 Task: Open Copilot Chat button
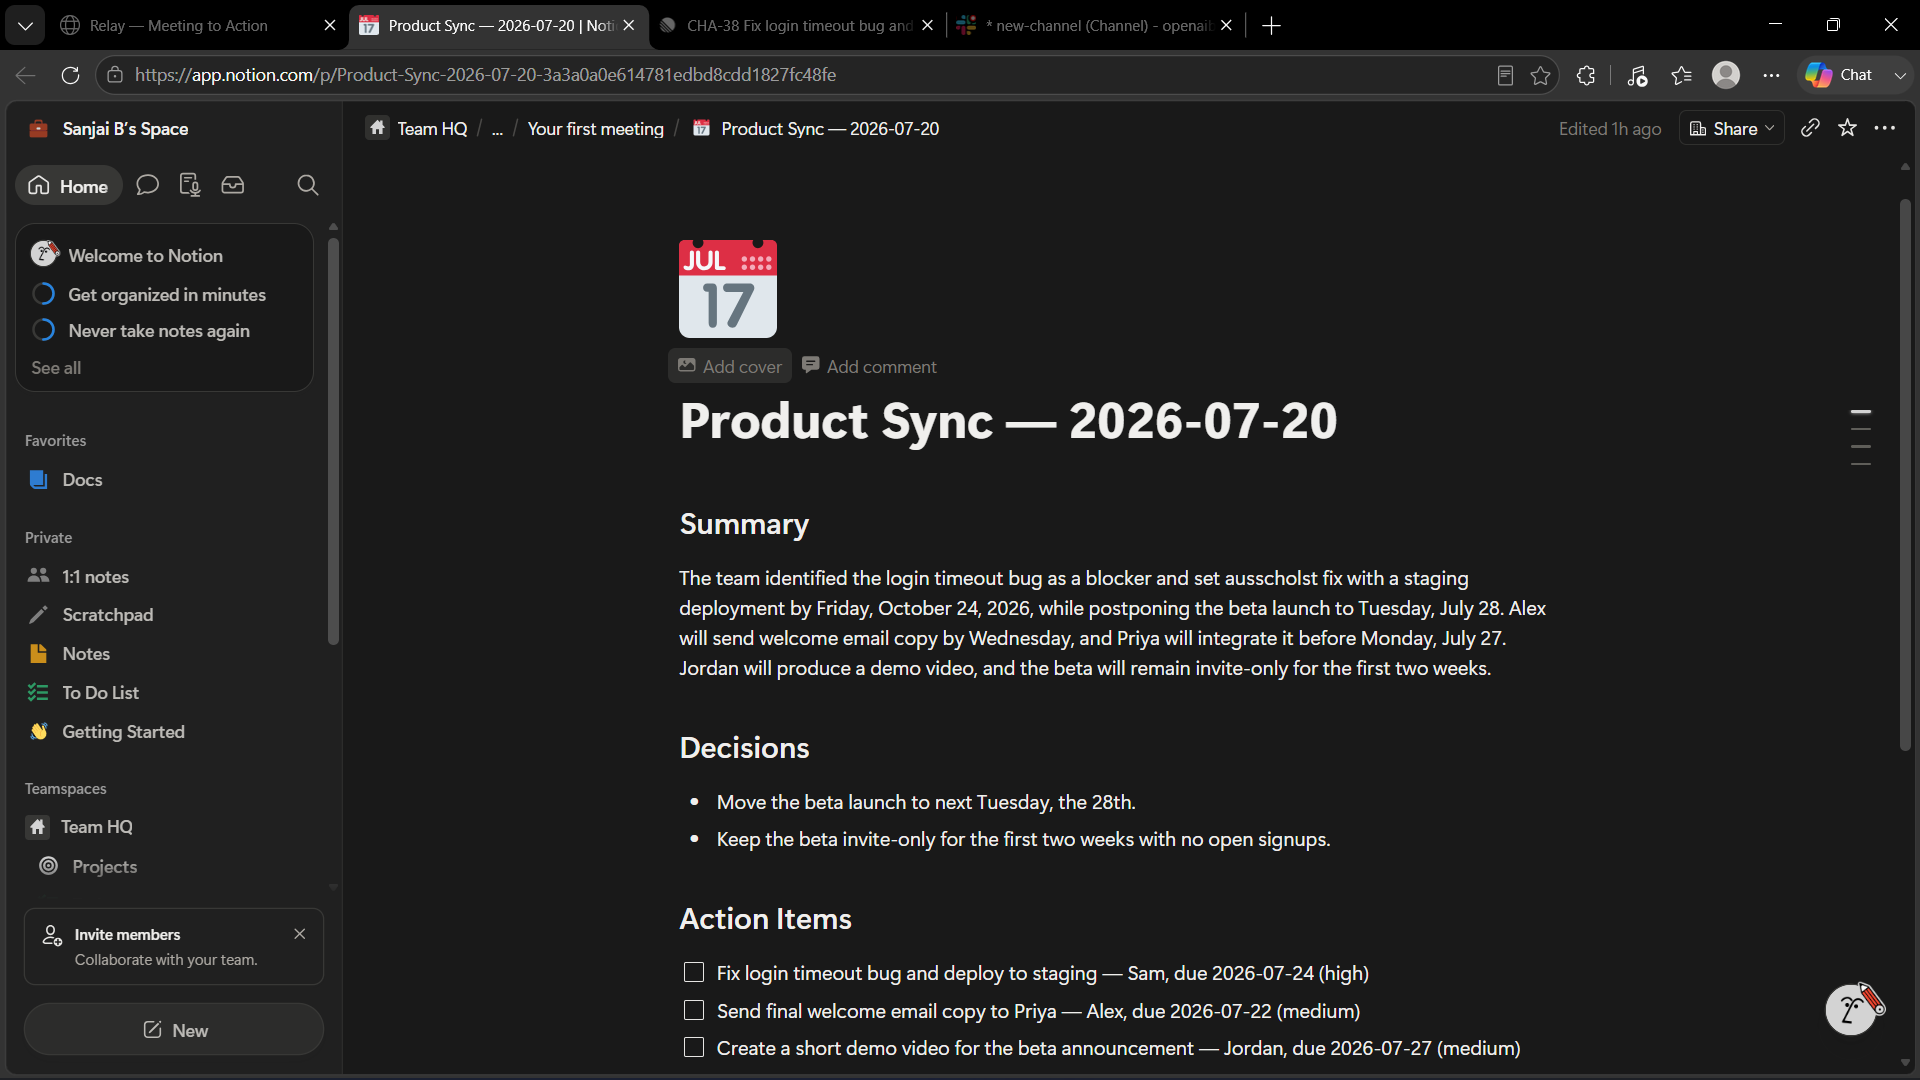click(1840, 75)
